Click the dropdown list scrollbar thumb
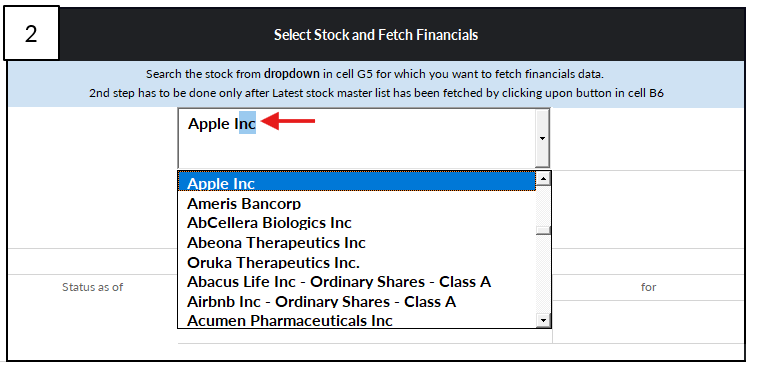Image resolution: width=757 pixels, height=368 pixels. (544, 230)
